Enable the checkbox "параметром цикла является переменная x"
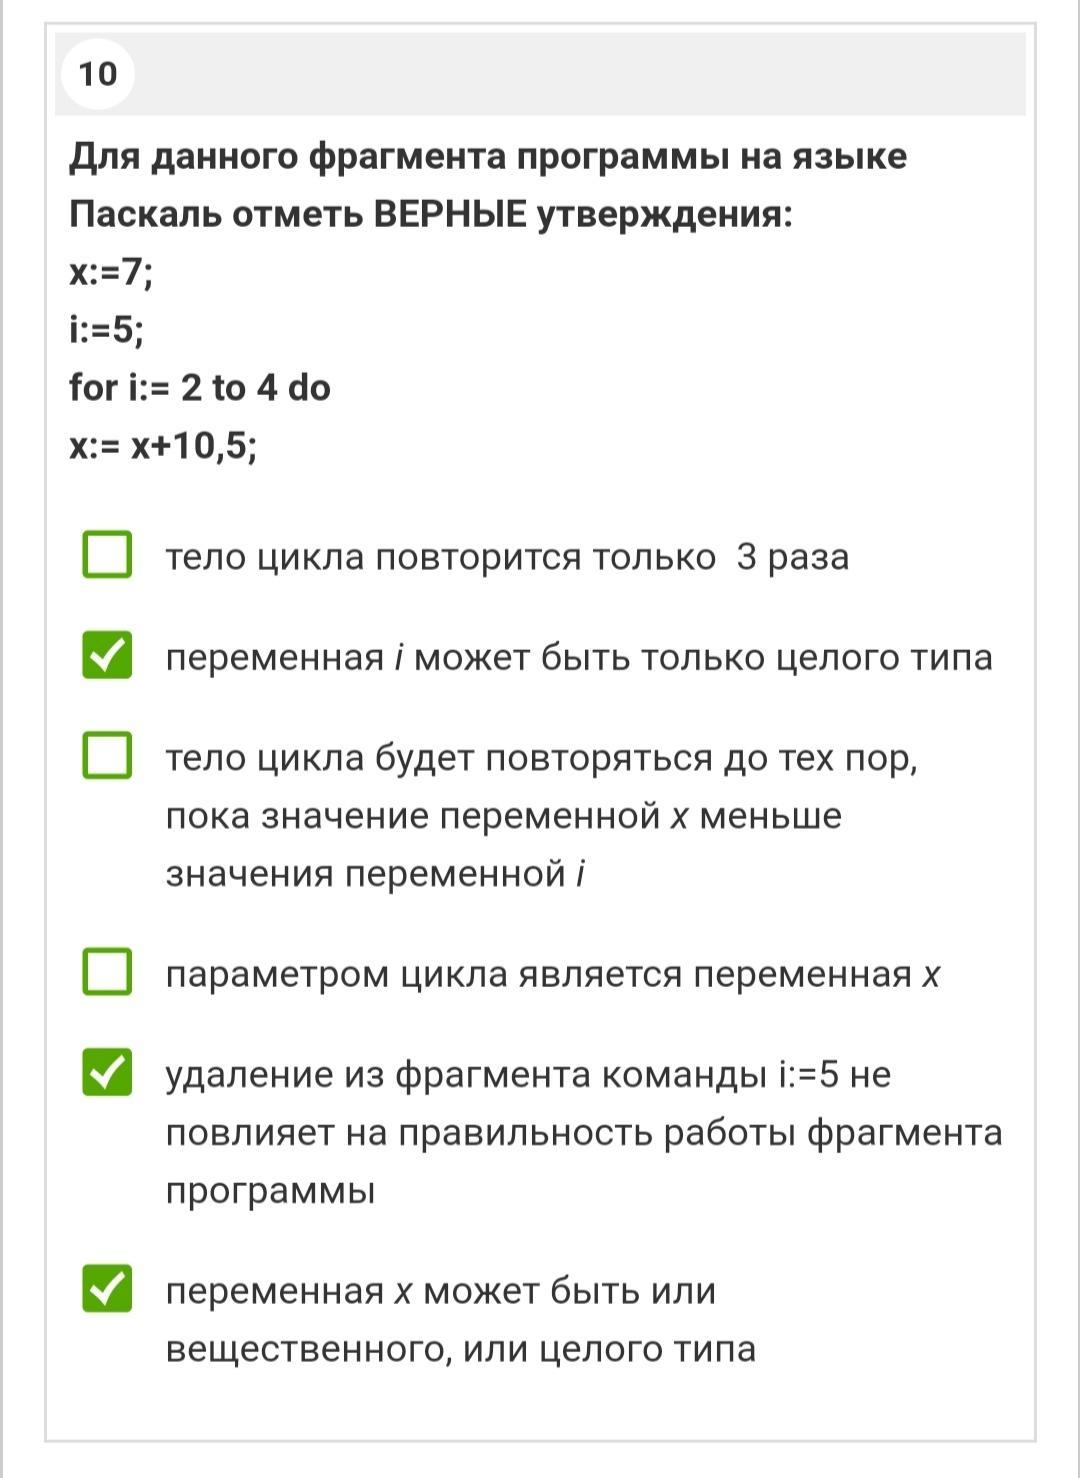 (107, 972)
